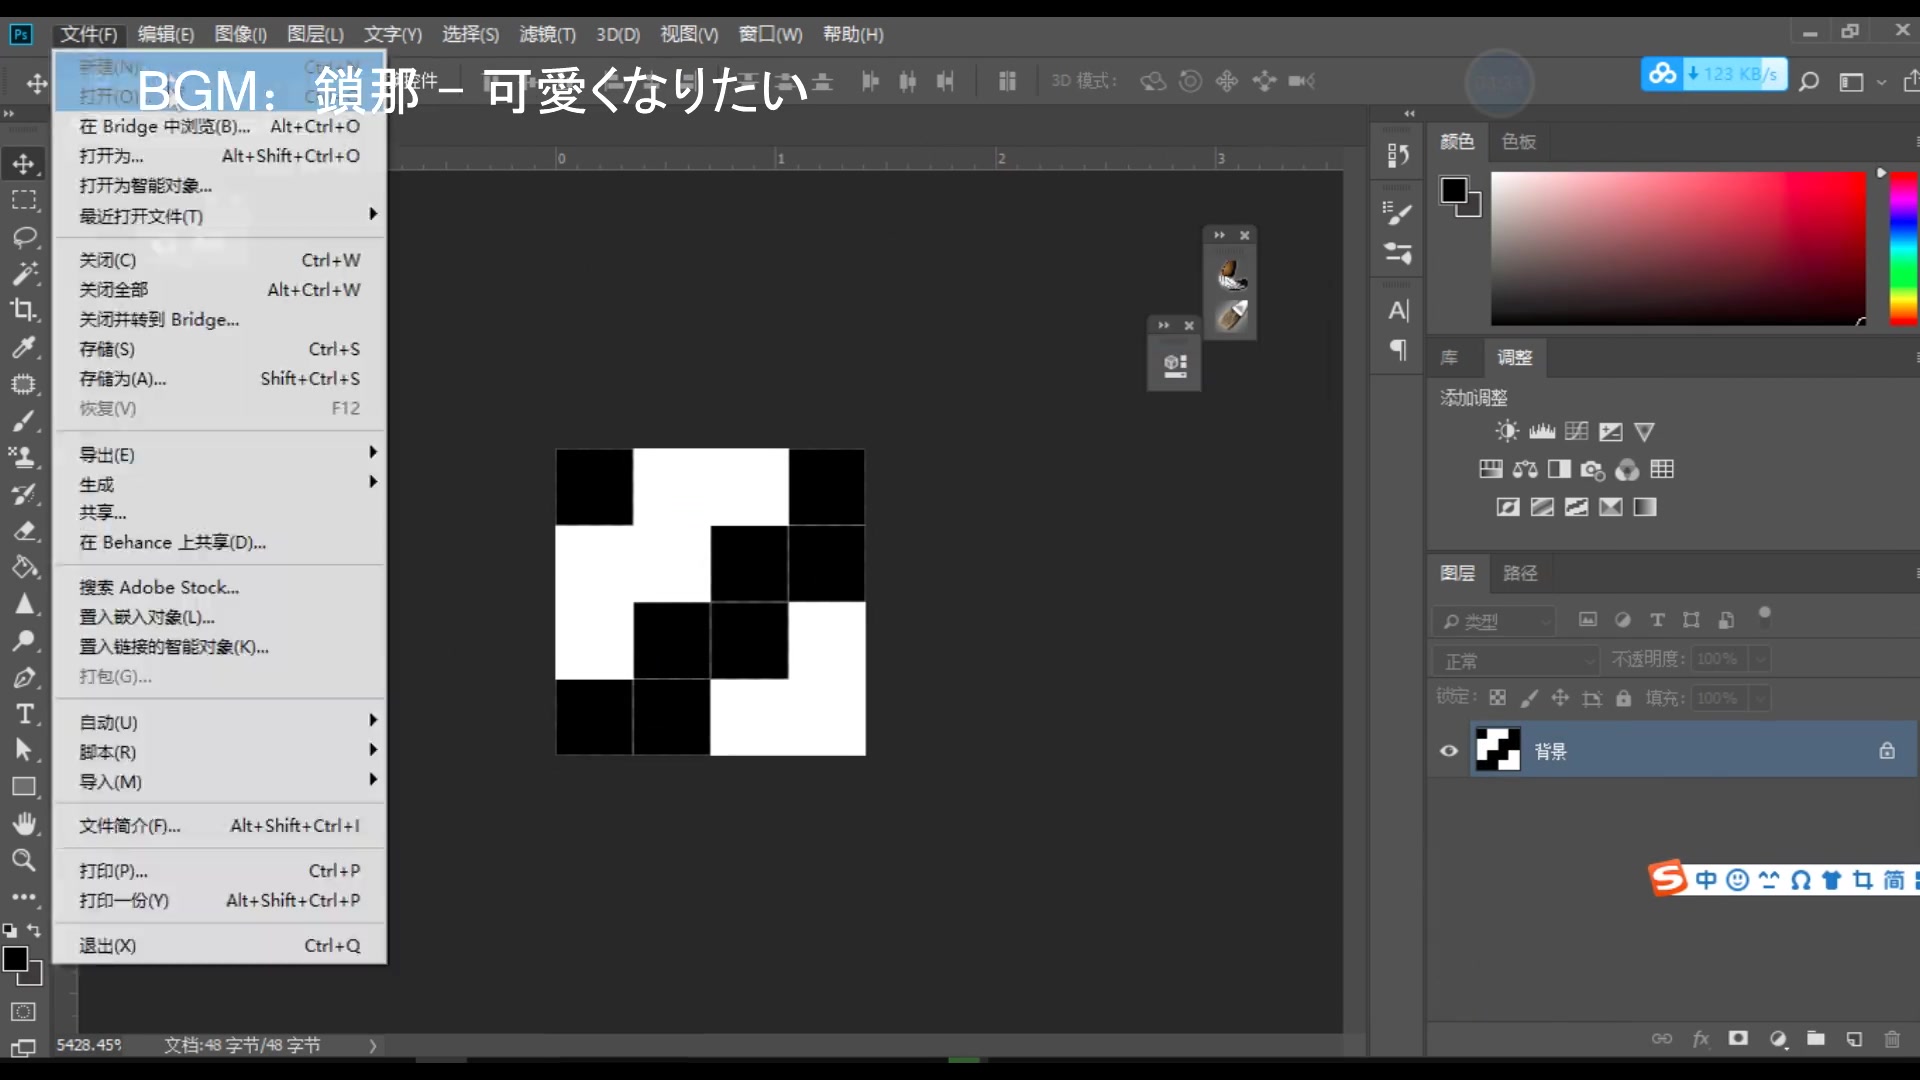Switch to 路径 tab
Screen dimensions: 1920x1080
(1520, 573)
